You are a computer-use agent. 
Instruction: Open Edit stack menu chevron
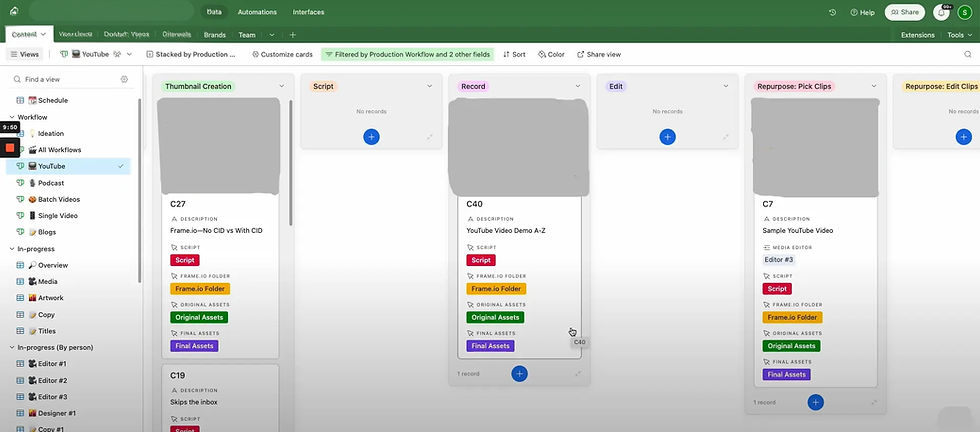tap(726, 86)
